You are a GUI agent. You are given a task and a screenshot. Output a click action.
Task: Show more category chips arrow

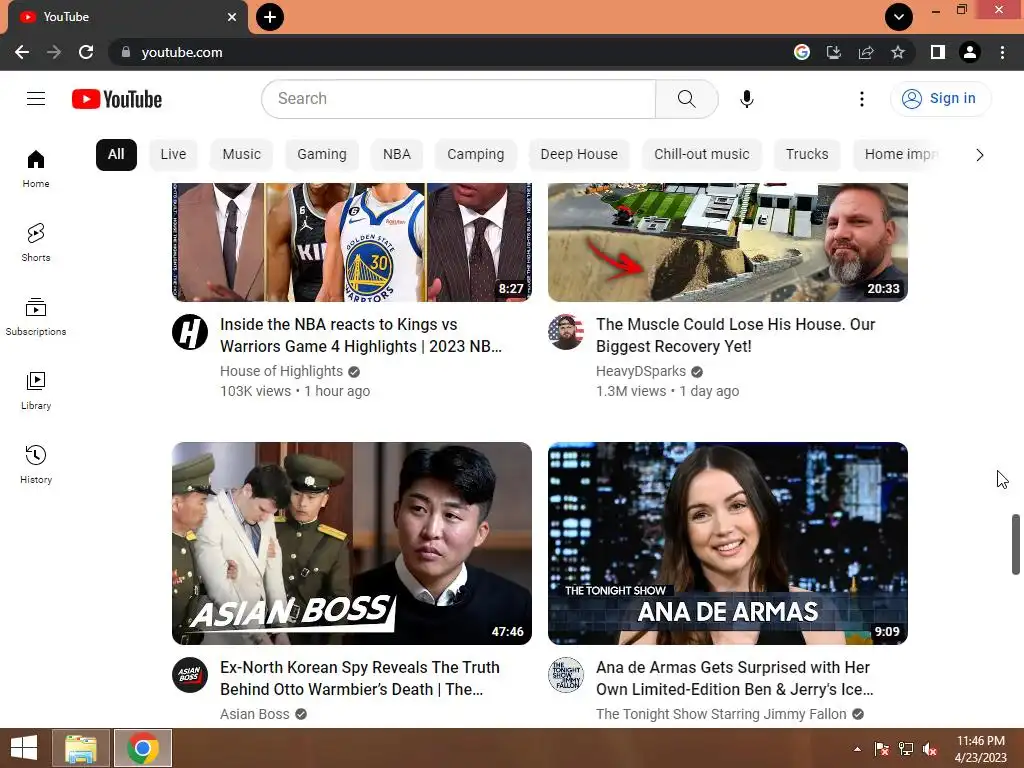tap(980, 155)
